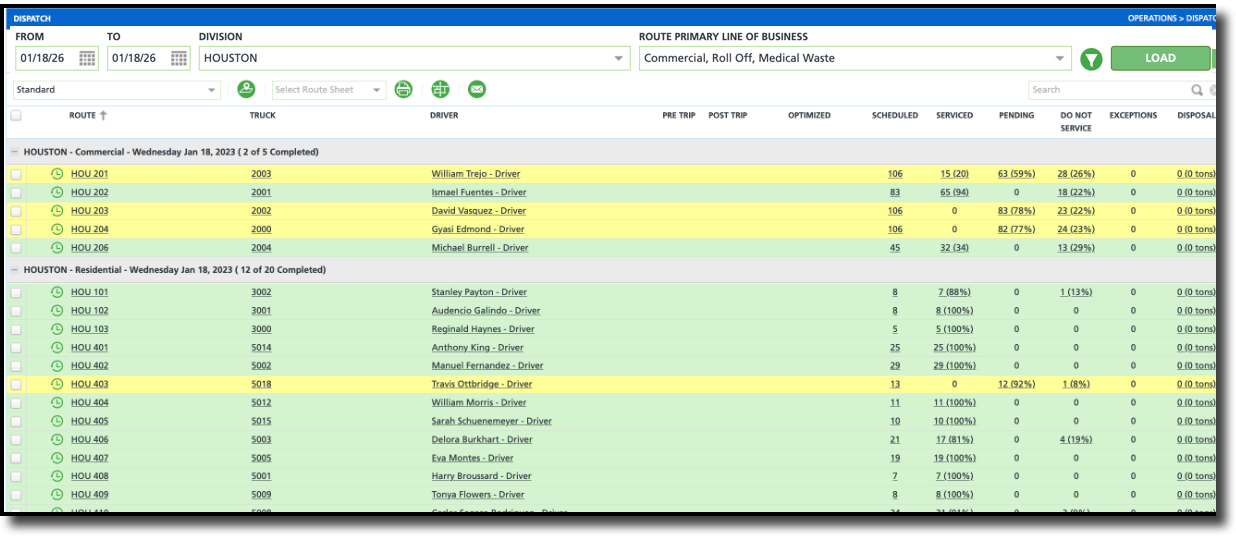Open scheduled count 45 for HOU 206
Image resolution: width=1236 pixels, height=536 pixels.
pyautogui.click(x=895, y=247)
